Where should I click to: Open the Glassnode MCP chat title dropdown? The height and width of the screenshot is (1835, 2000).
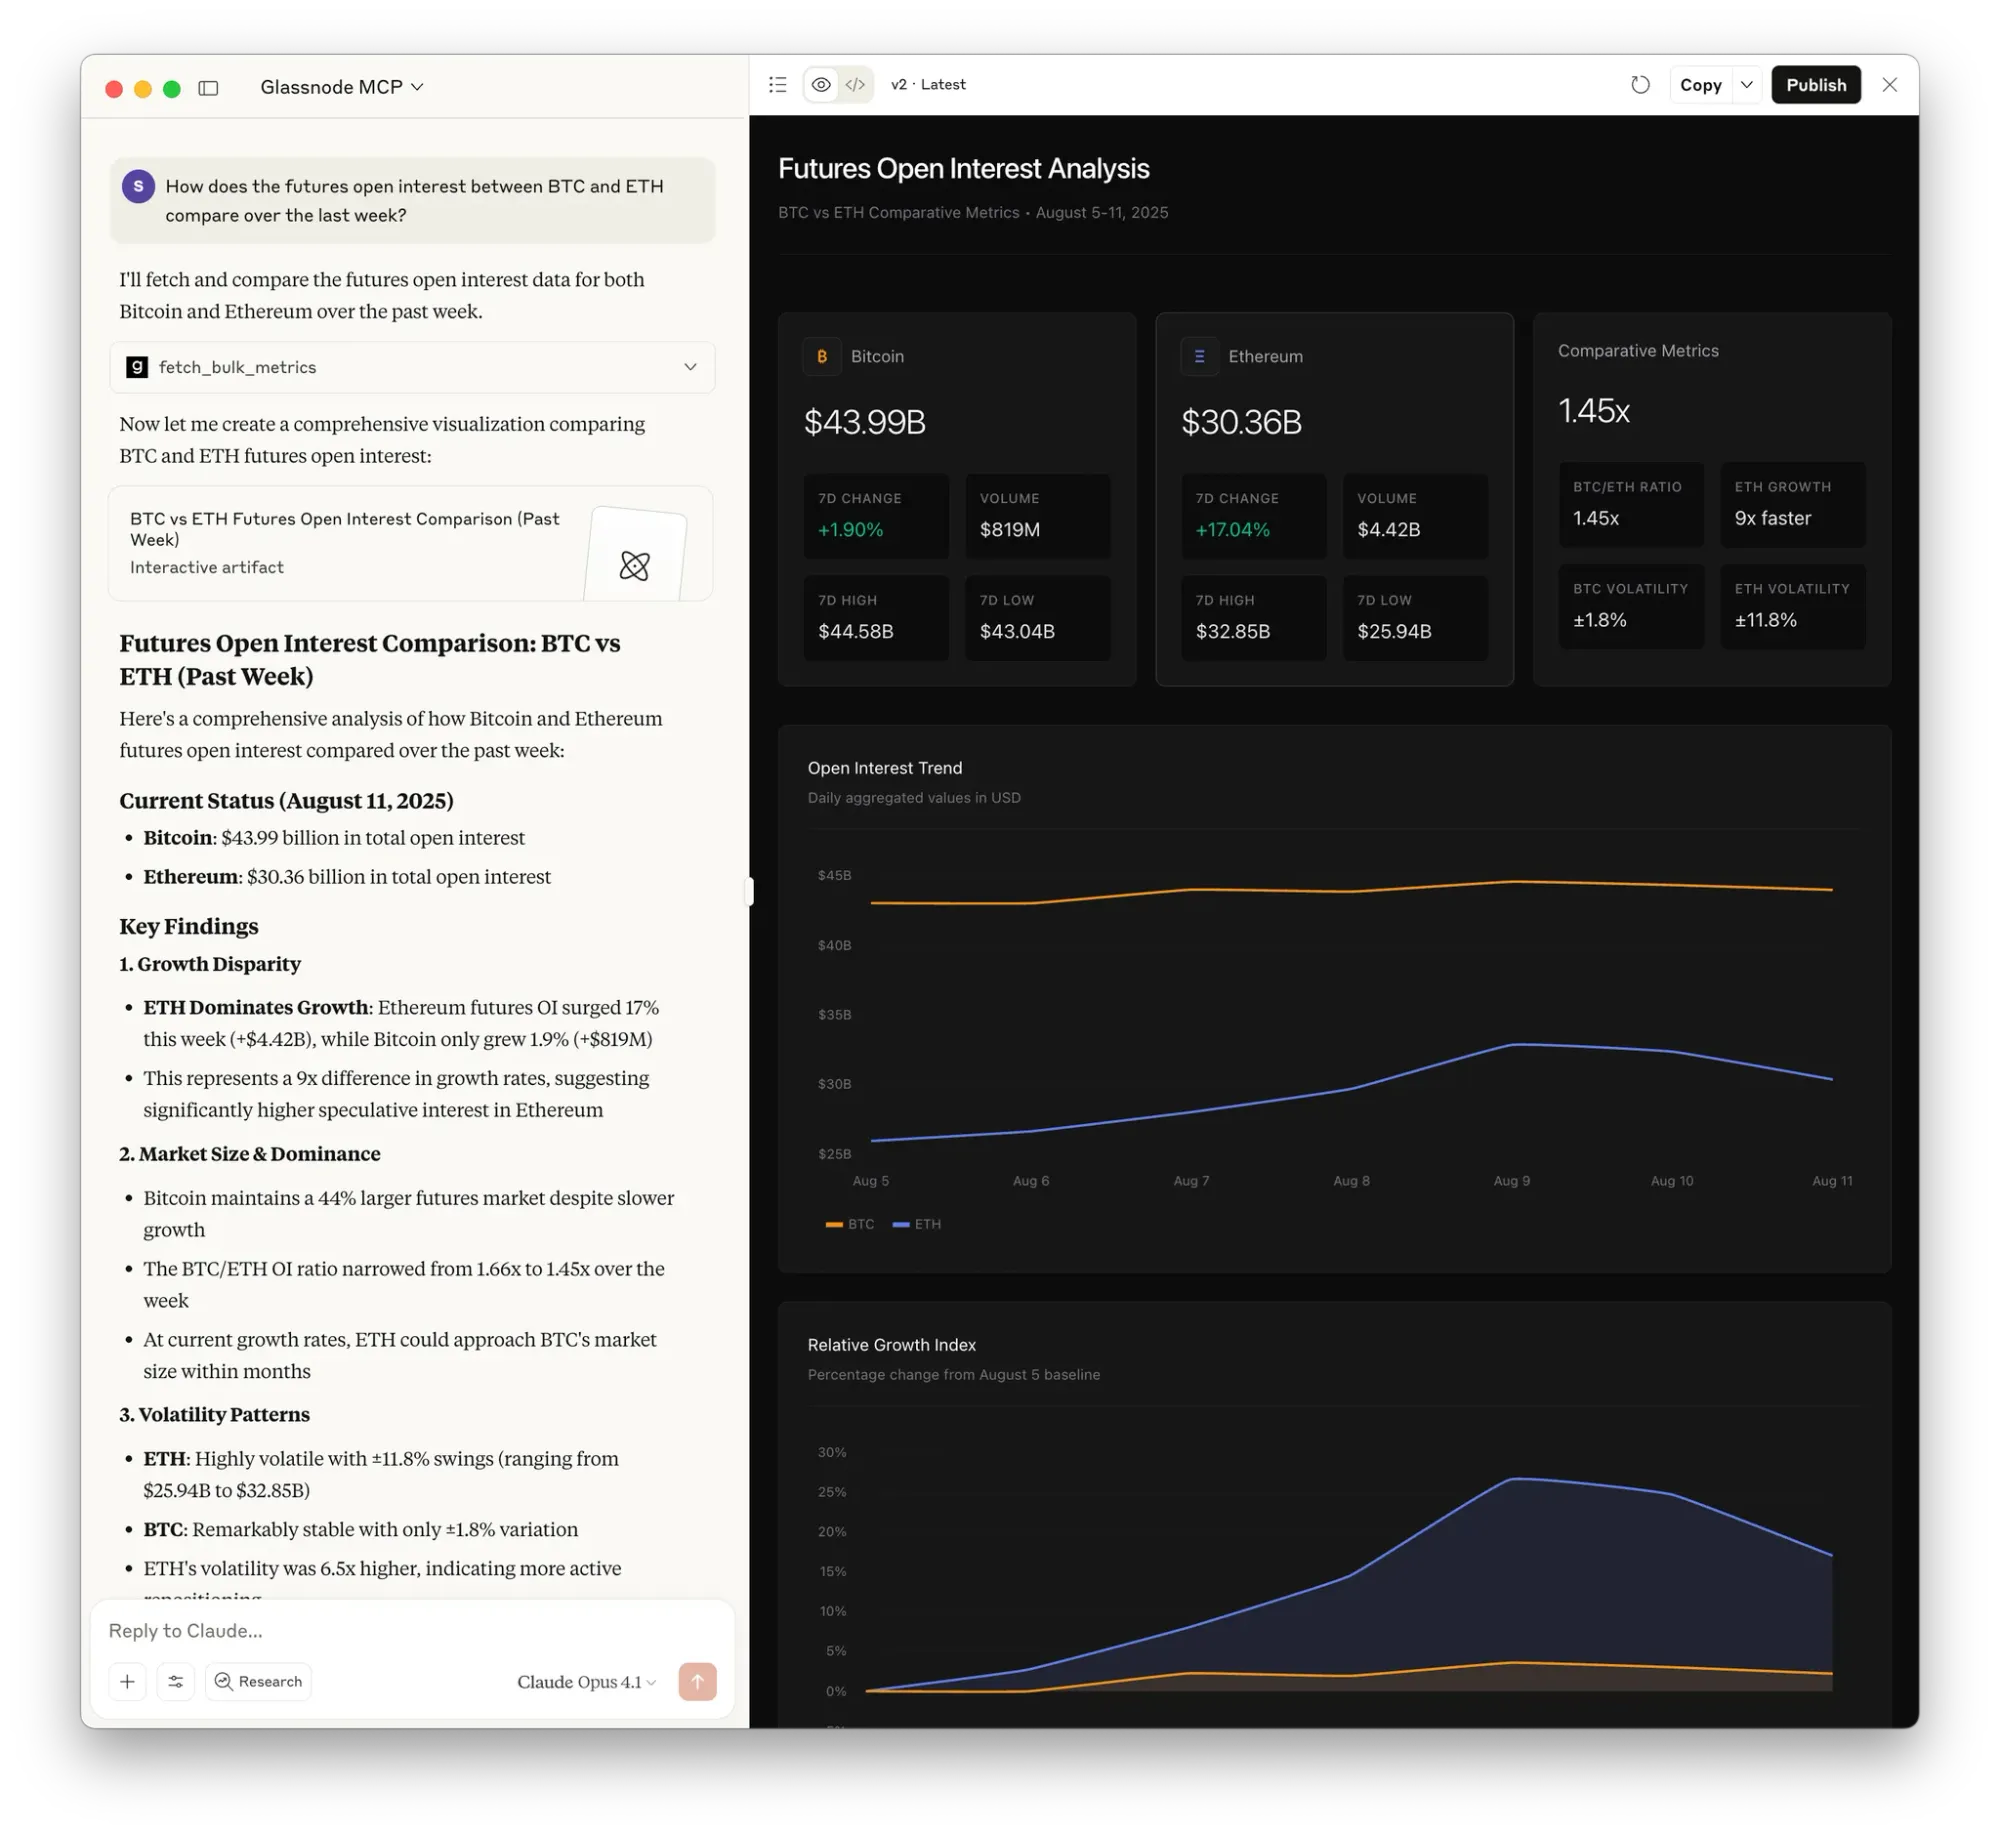point(342,87)
